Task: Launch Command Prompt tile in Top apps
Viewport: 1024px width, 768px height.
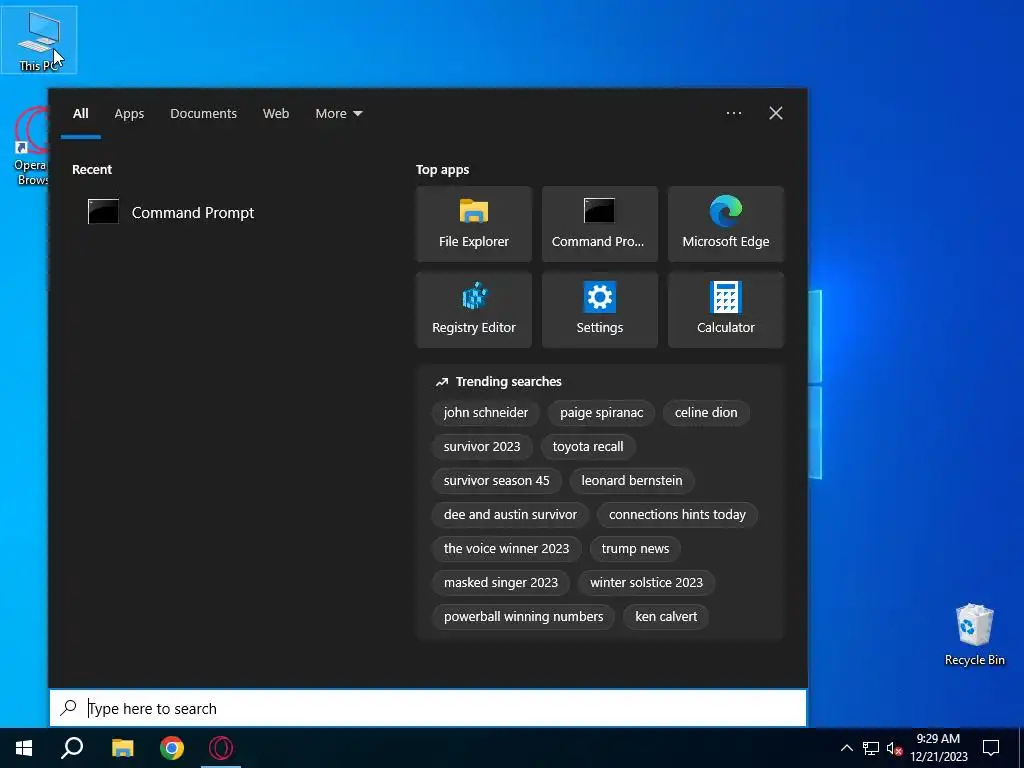Action: tap(600, 224)
